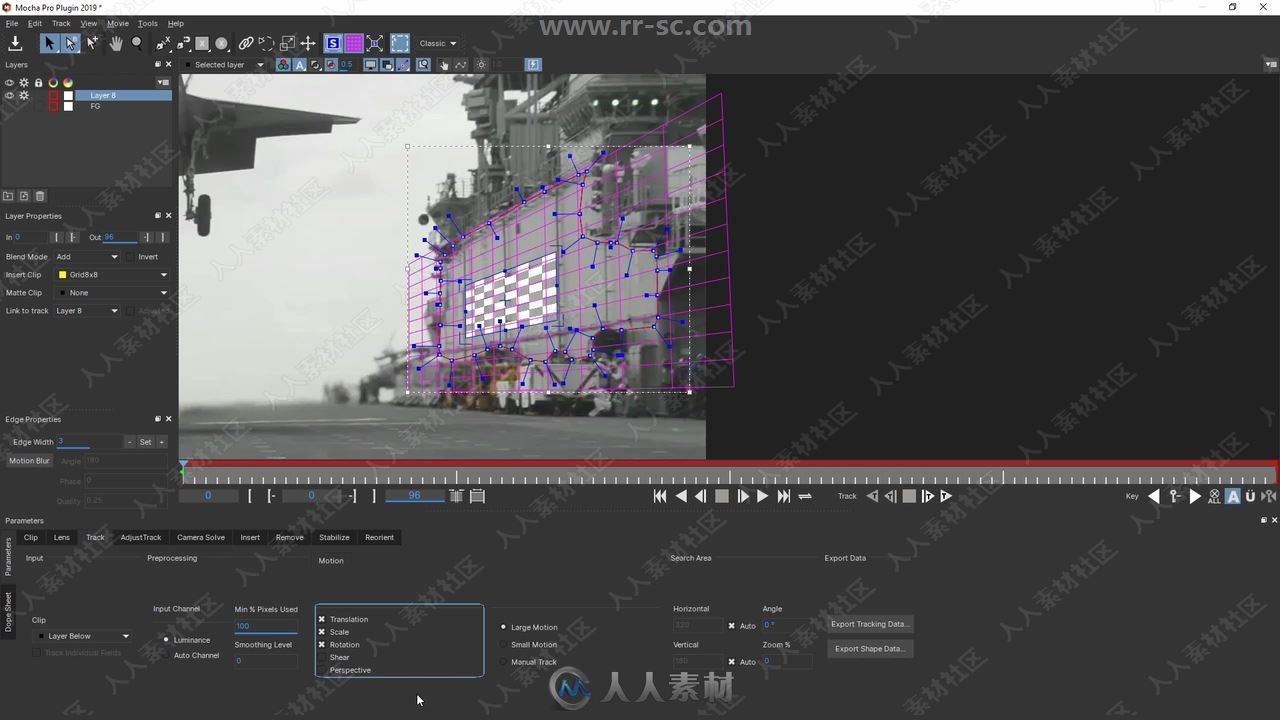Select Auto Channel radio button
This screenshot has height=720, width=1280.
tap(166, 656)
